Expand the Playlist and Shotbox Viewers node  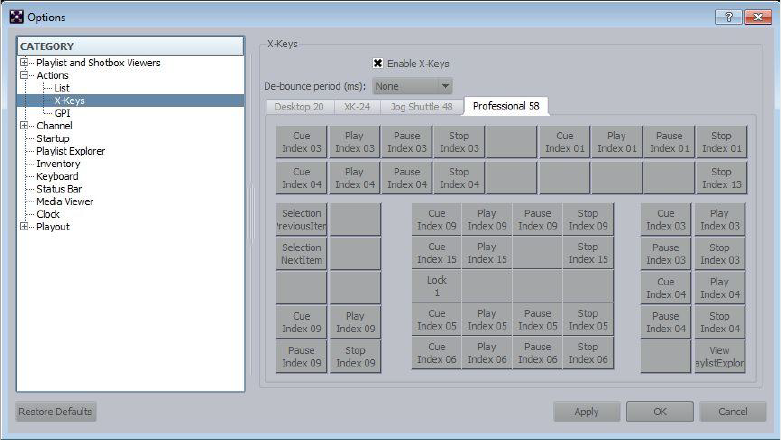point(24,62)
